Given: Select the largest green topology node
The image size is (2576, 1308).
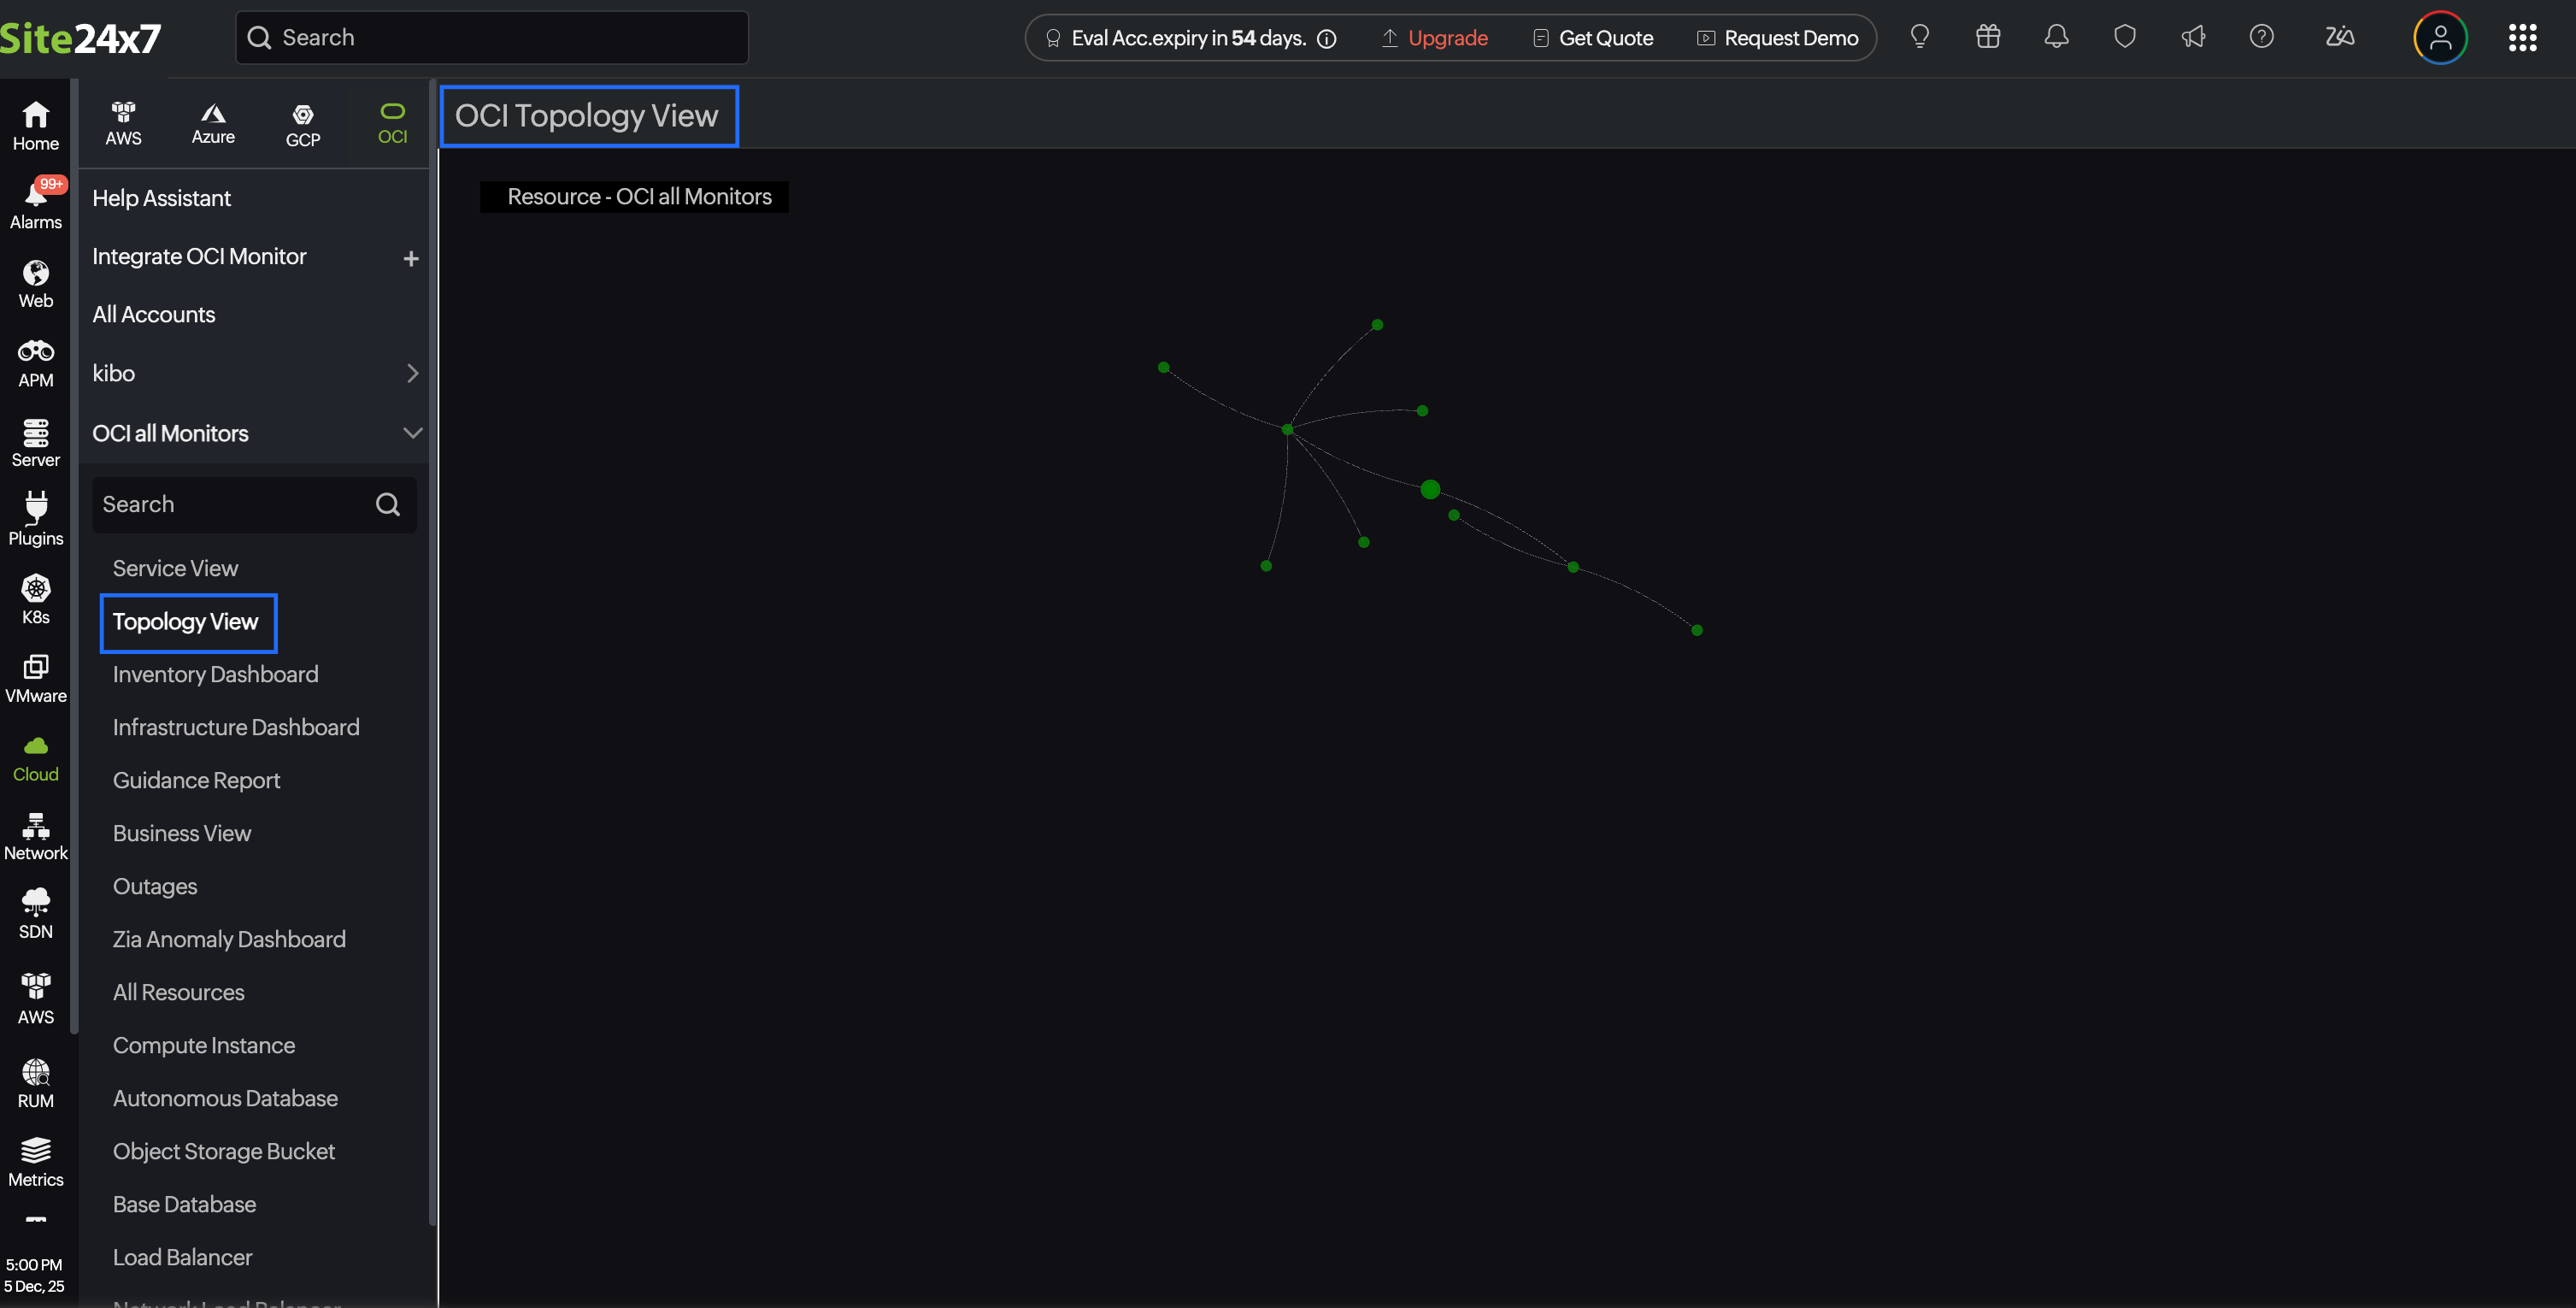Looking at the screenshot, I should click(x=1430, y=489).
